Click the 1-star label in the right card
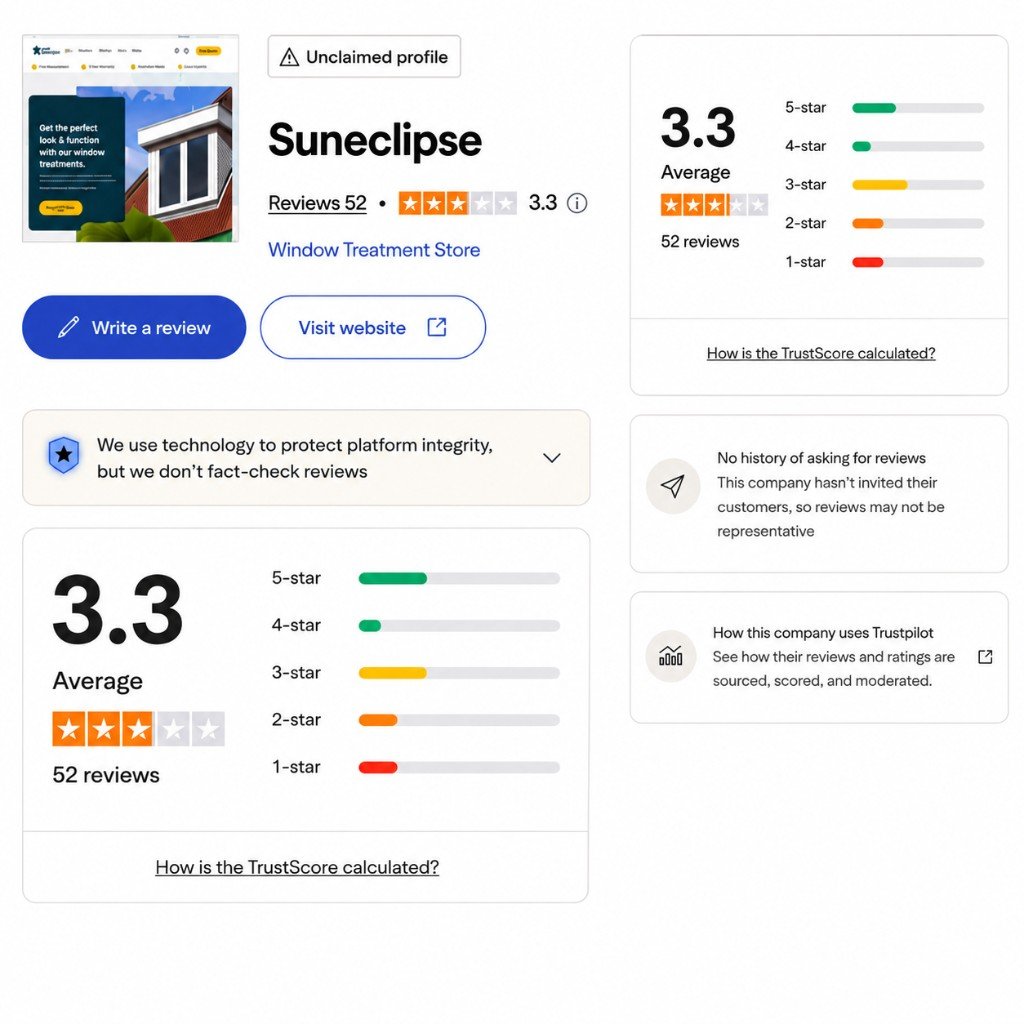This screenshot has height=1024, width=1024. tap(805, 262)
